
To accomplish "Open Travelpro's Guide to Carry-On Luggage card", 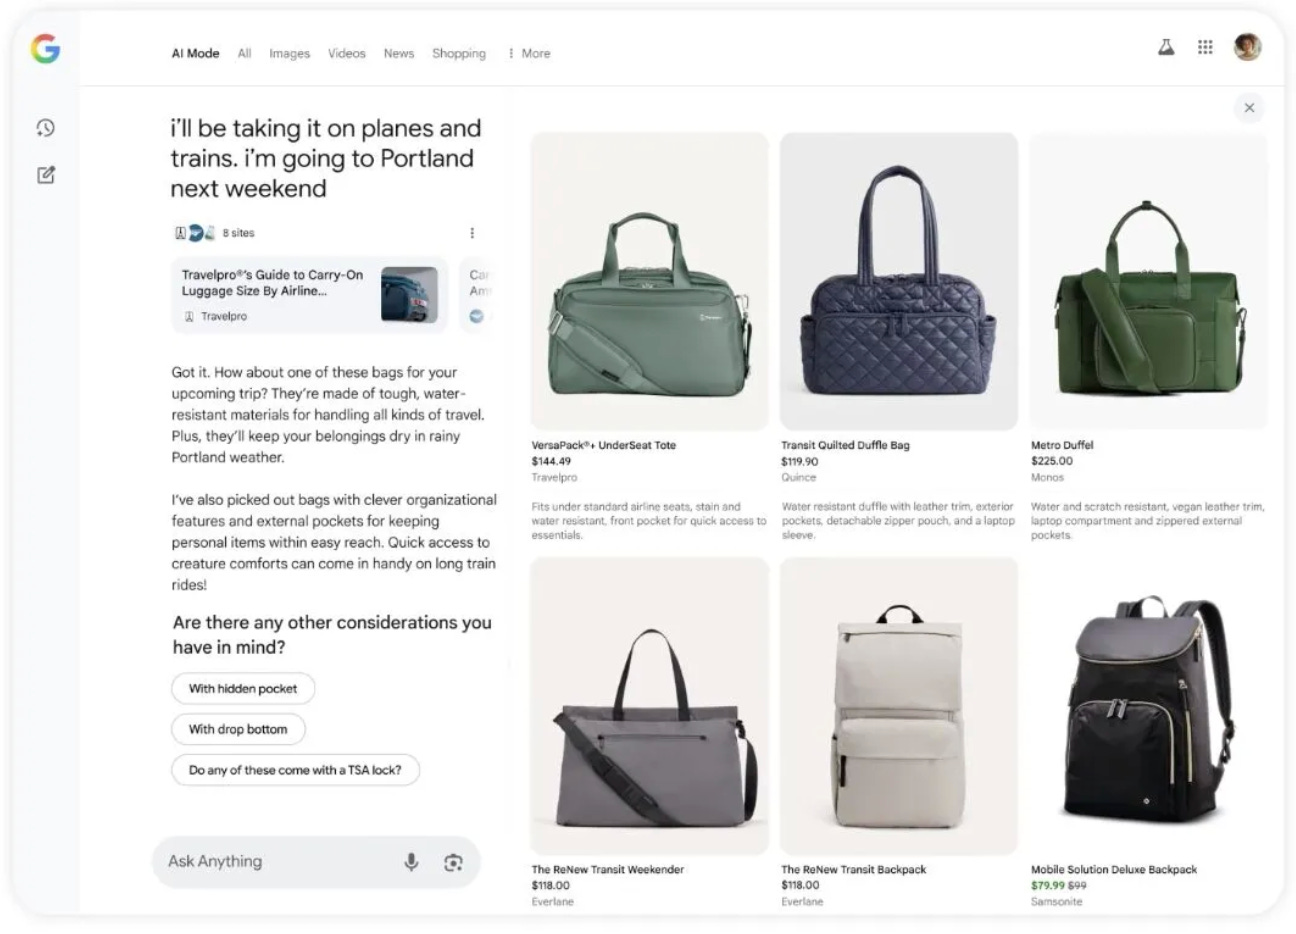I will point(309,295).
